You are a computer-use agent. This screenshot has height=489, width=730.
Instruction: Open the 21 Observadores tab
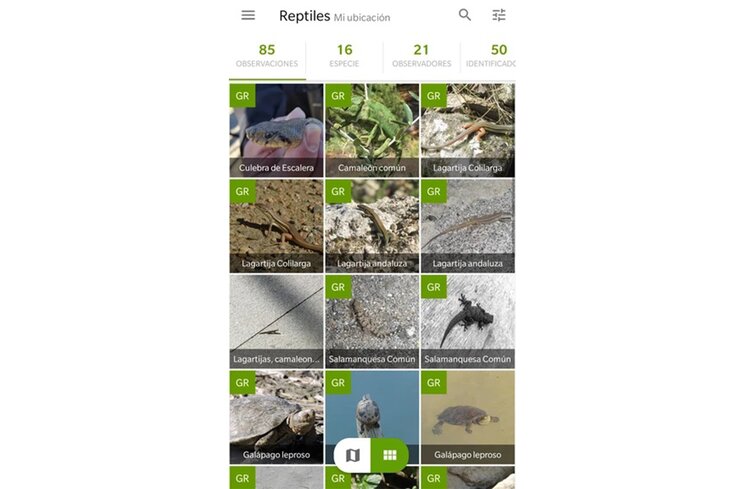[421, 55]
